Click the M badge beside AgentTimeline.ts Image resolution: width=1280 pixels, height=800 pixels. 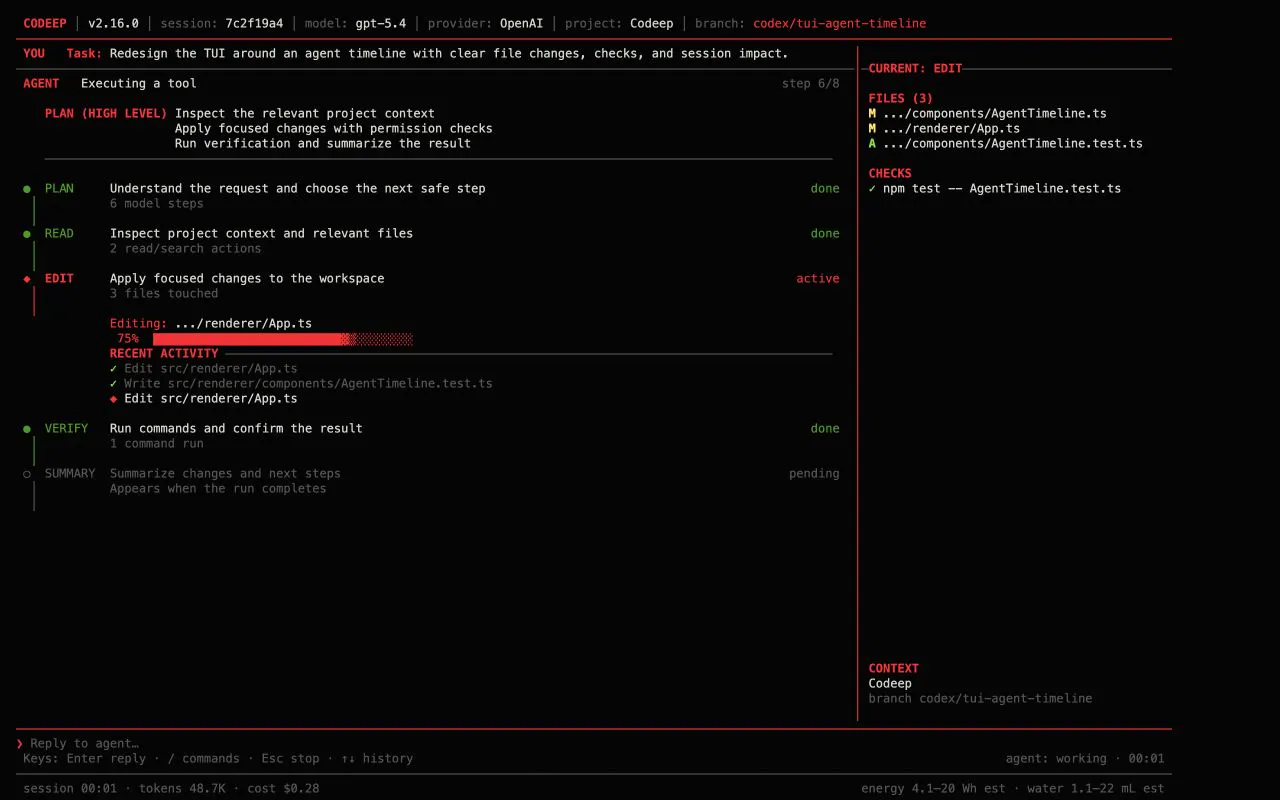pyautogui.click(x=872, y=114)
